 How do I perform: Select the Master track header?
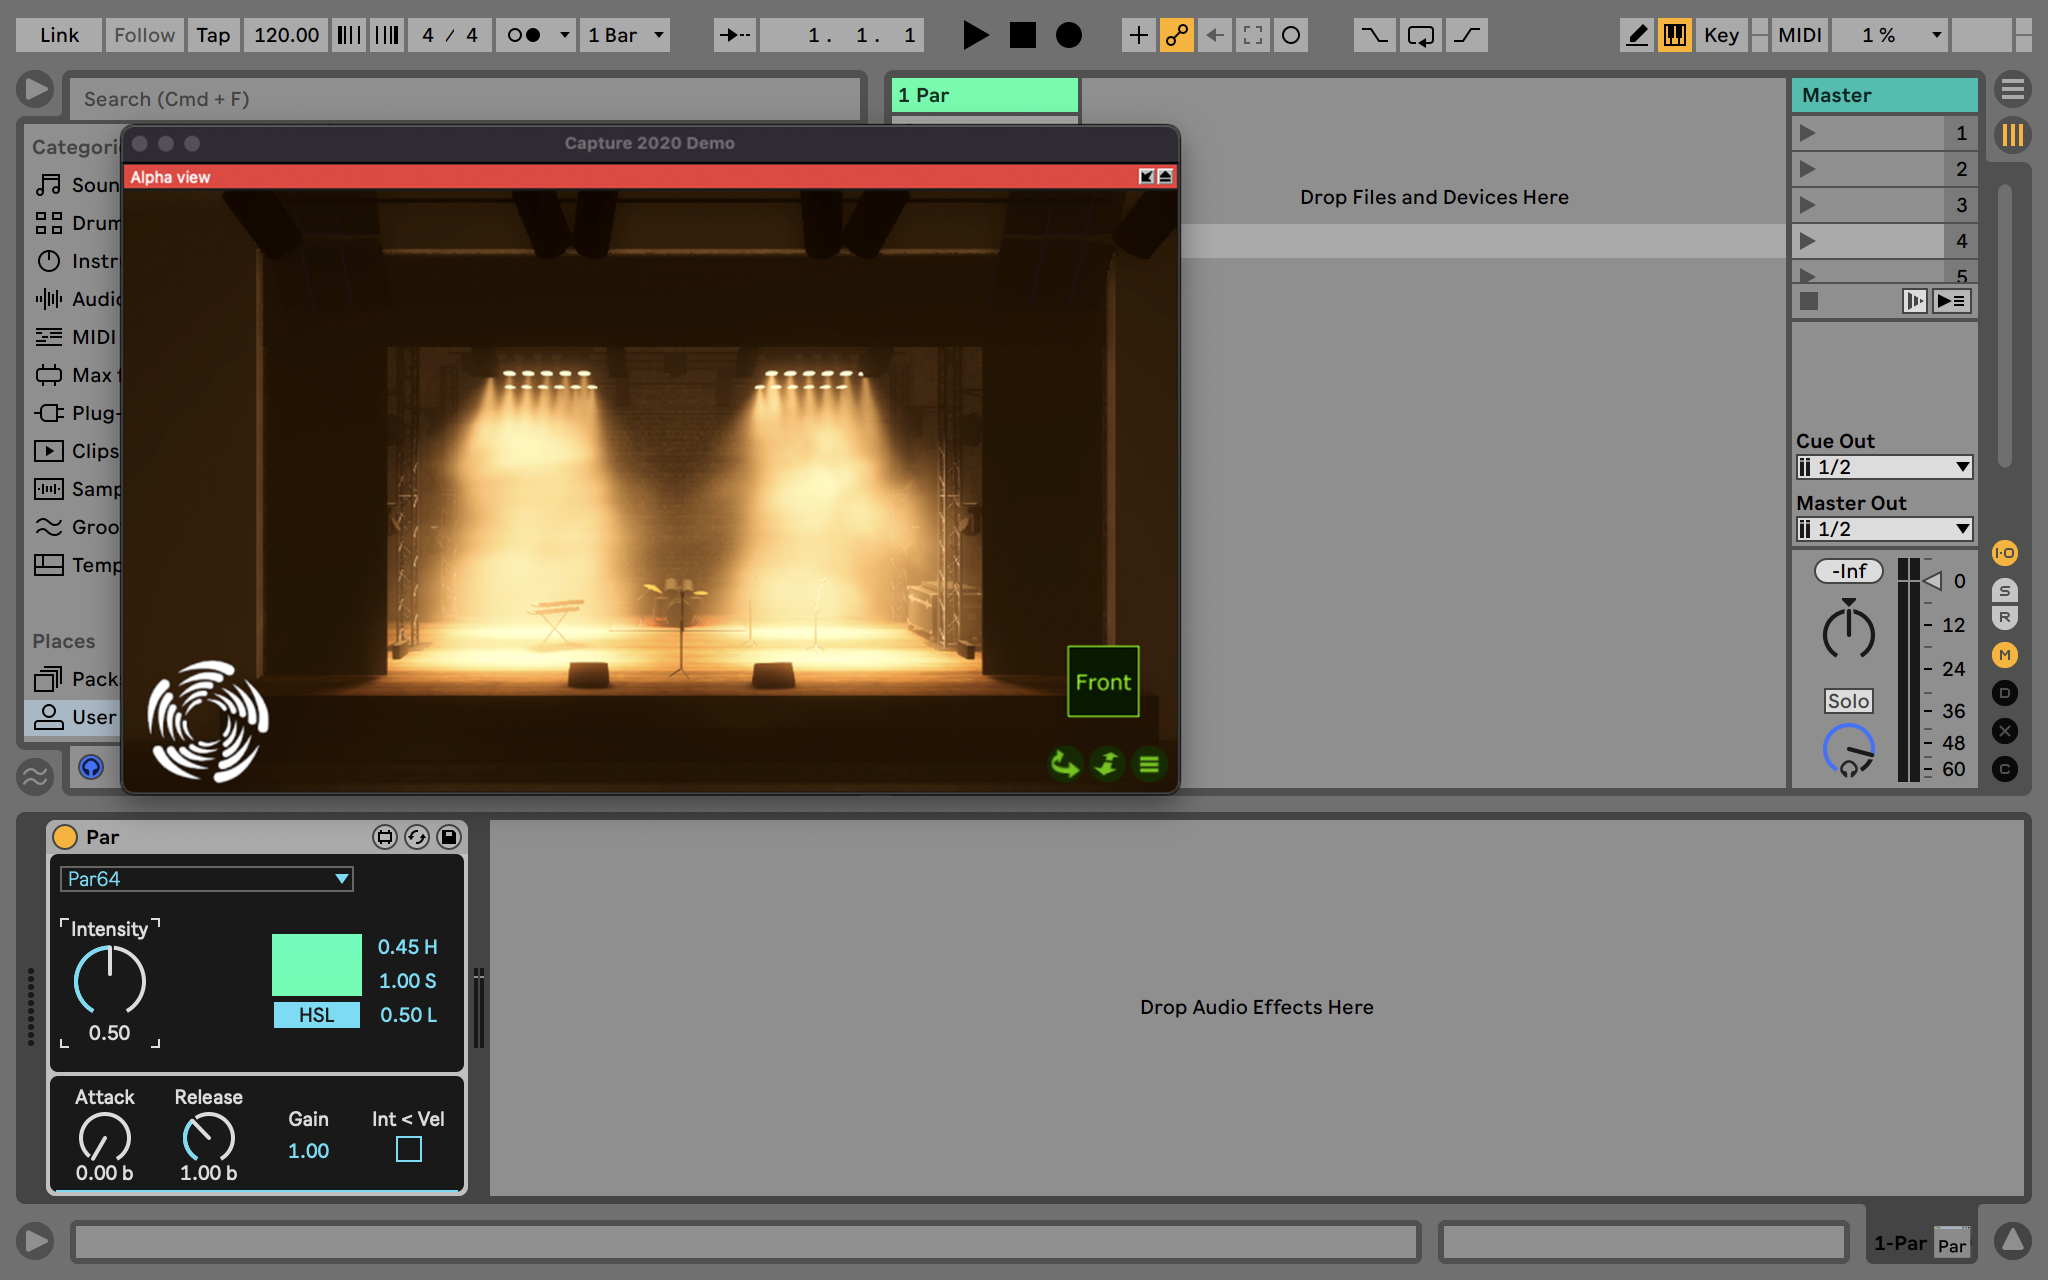tap(1884, 95)
